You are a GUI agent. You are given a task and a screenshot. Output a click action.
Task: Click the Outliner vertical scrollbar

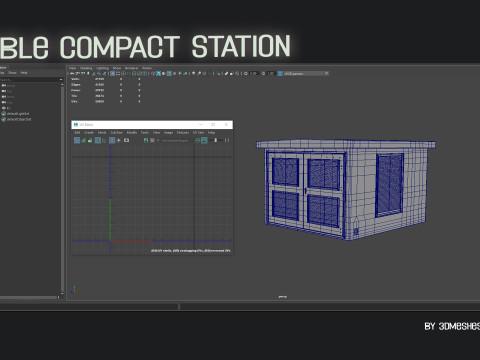coord(62,188)
